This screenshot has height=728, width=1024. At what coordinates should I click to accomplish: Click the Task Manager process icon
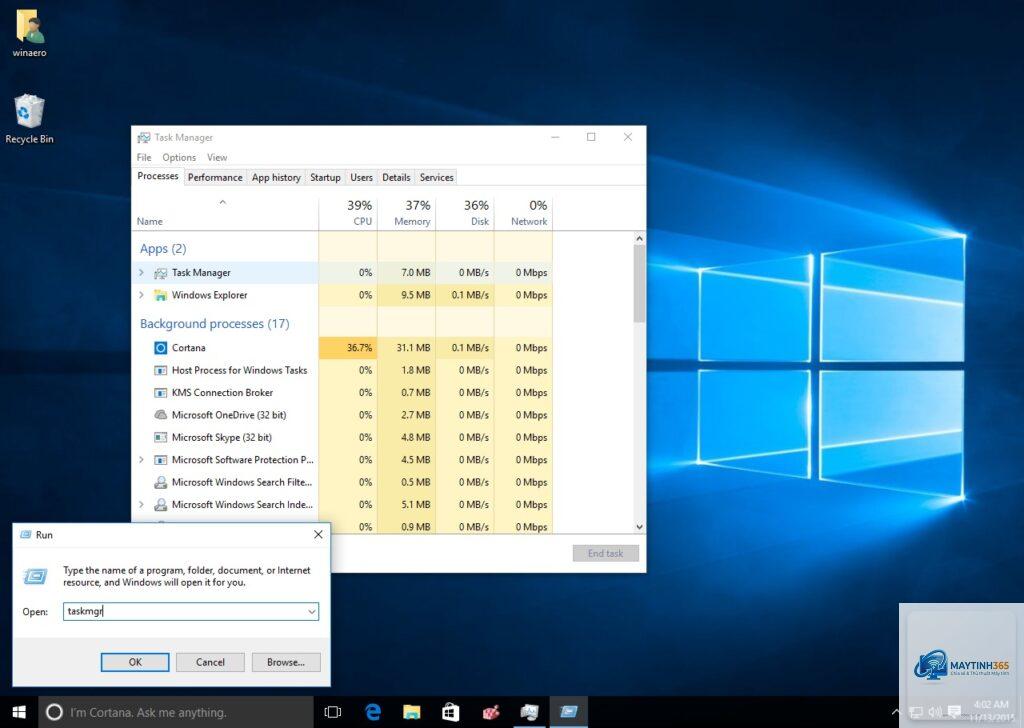tap(160, 273)
